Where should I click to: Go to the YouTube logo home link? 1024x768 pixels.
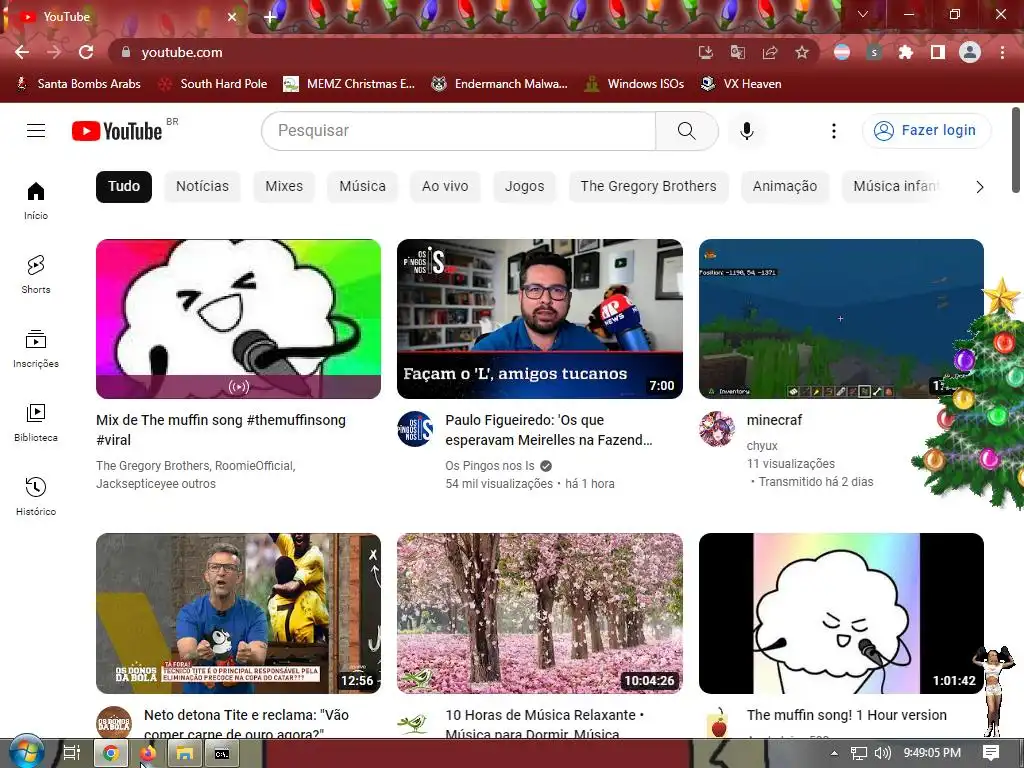(x=117, y=131)
